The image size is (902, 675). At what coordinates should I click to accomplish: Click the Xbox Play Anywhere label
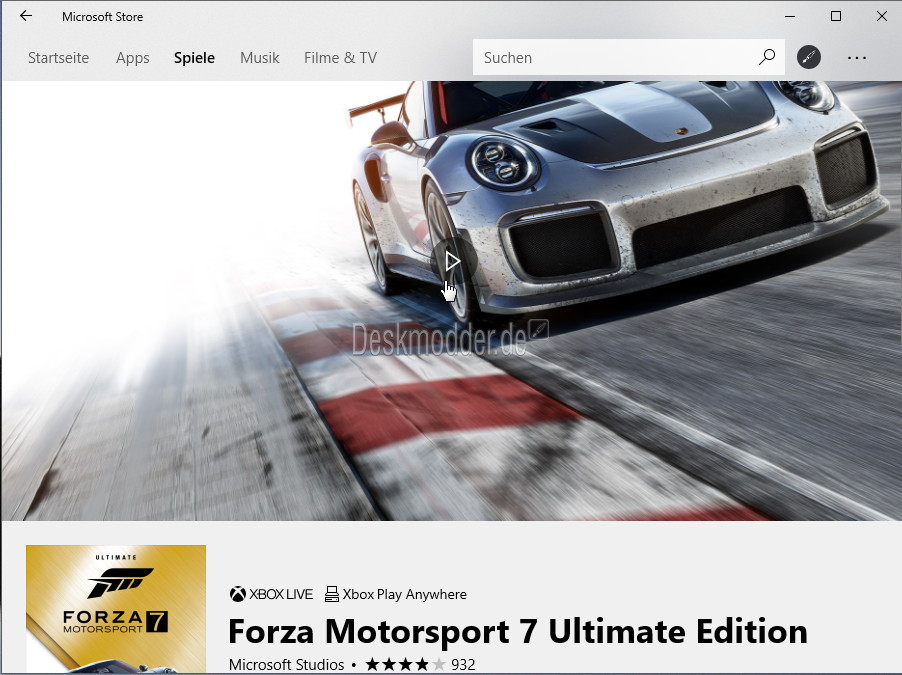pos(404,594)
